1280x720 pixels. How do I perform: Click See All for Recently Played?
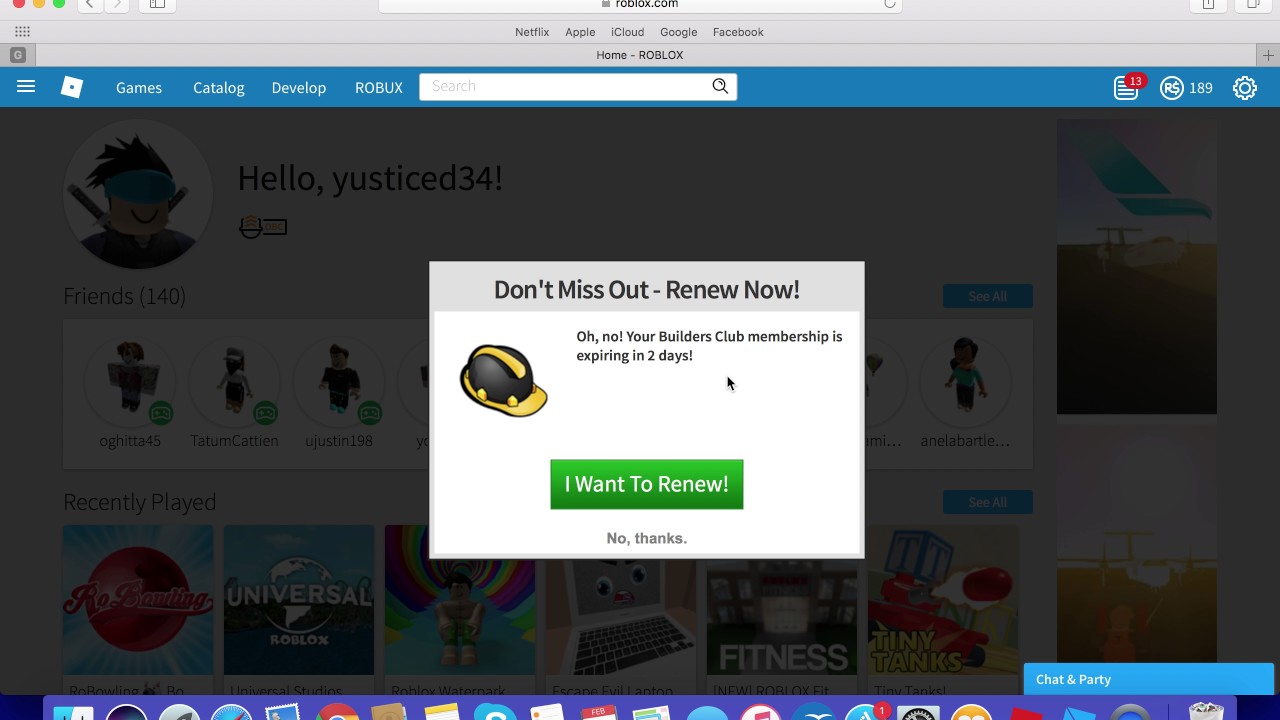pyautogui.click(x=988, y=502)
